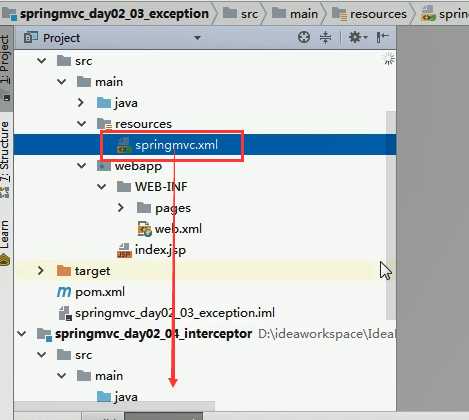The width and height of the screenshot is (469, 420).
Task: Select springmvc_day02_04_interceptor module label
Action: 153,334
